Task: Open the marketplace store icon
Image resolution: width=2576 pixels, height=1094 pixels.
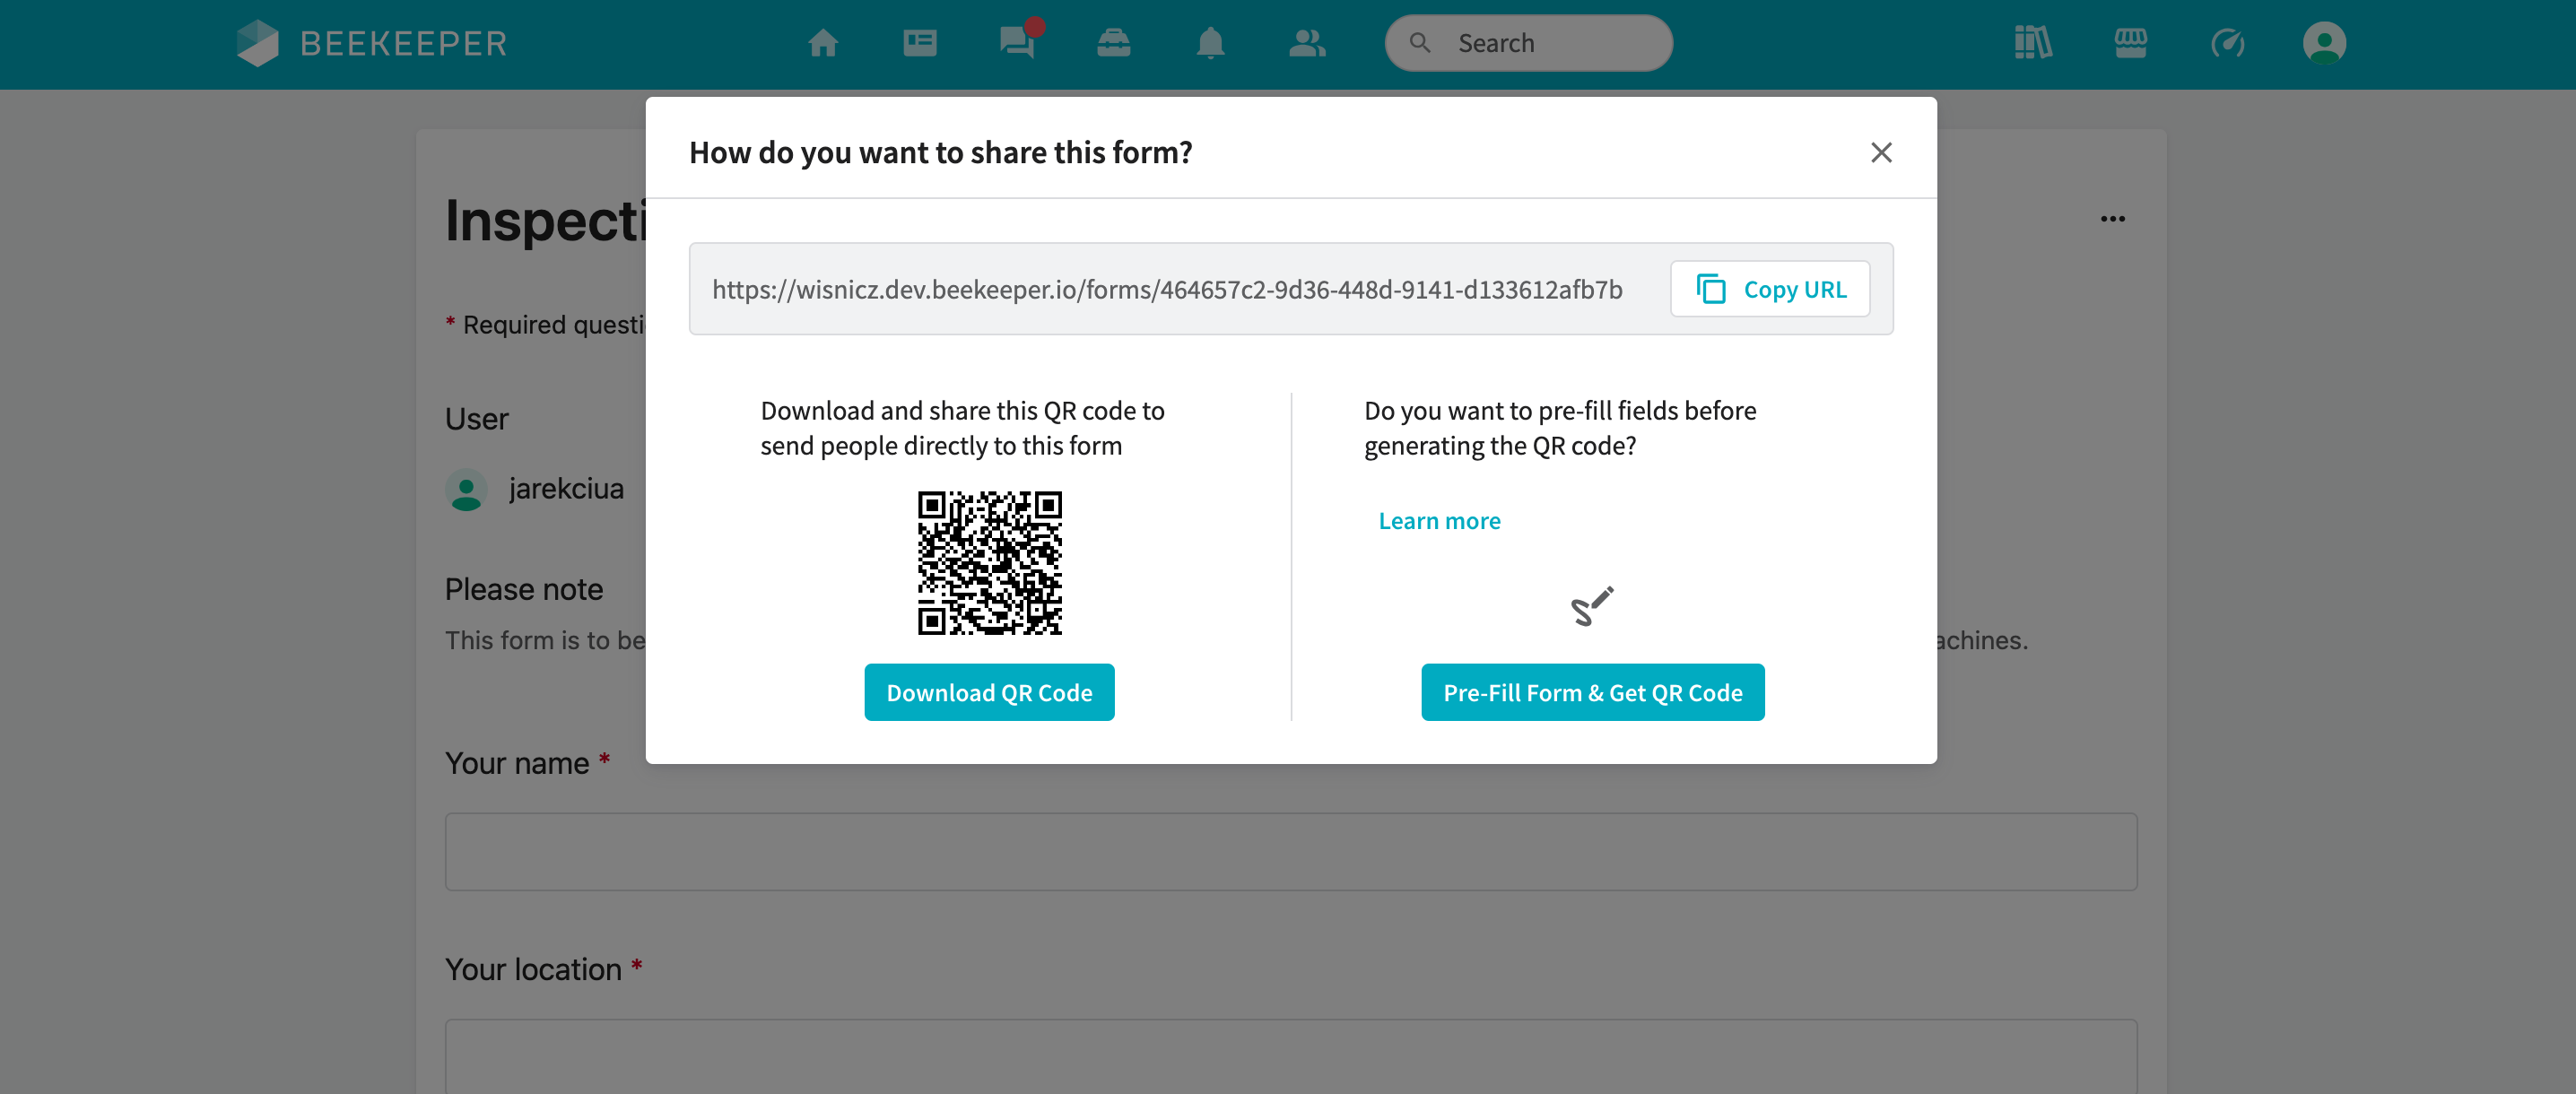Action: [x=2130, y=43]
